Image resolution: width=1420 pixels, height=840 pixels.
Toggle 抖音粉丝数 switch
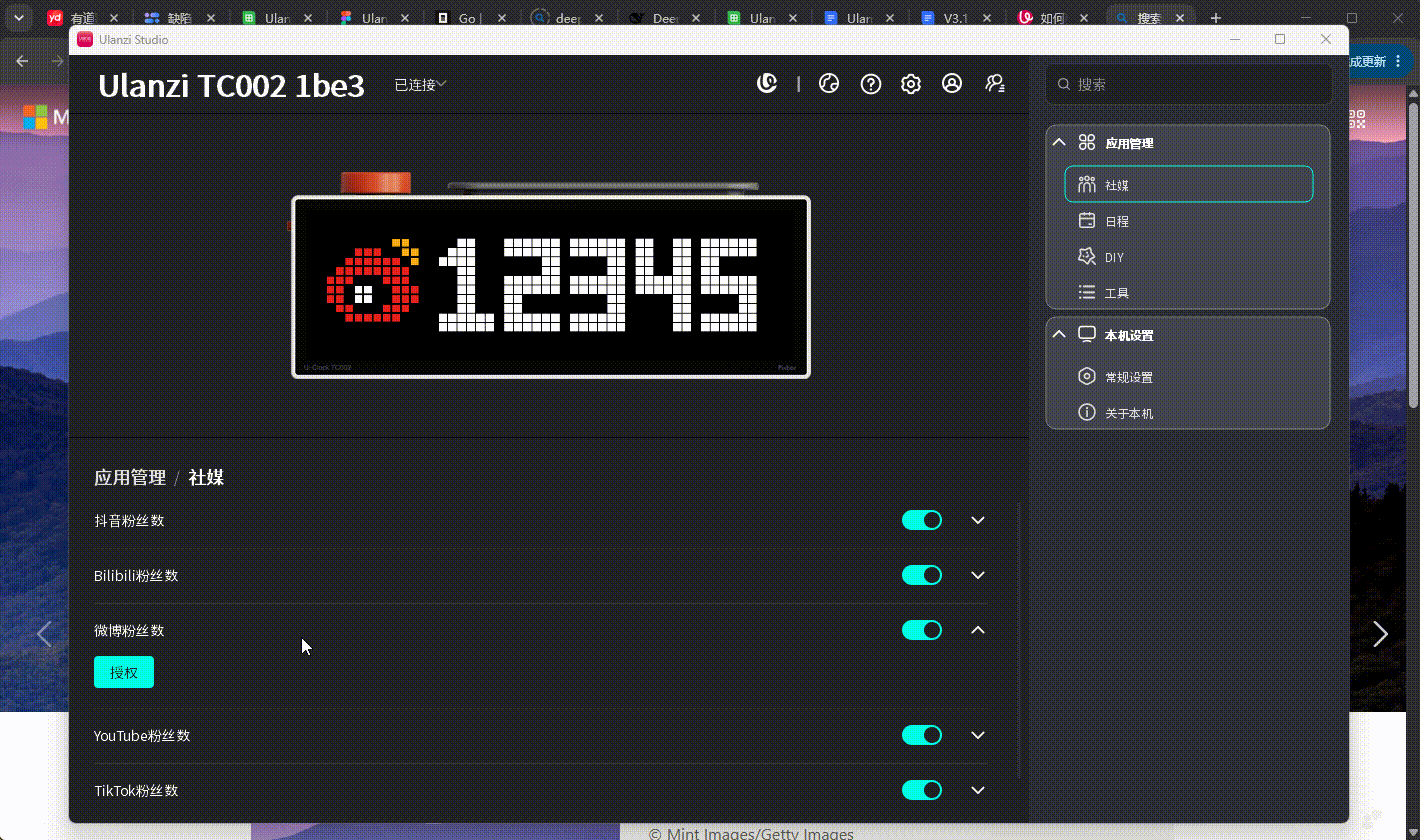(922, 520)
